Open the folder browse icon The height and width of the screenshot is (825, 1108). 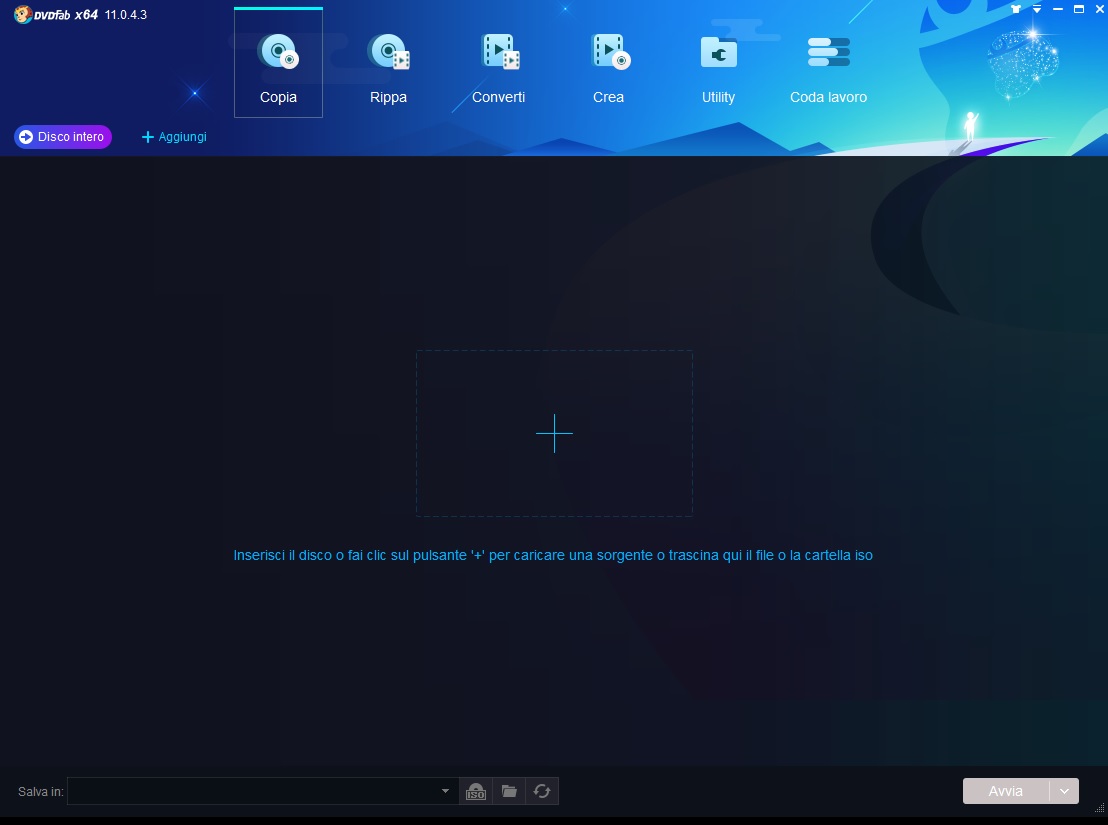[x=509, y=791]
